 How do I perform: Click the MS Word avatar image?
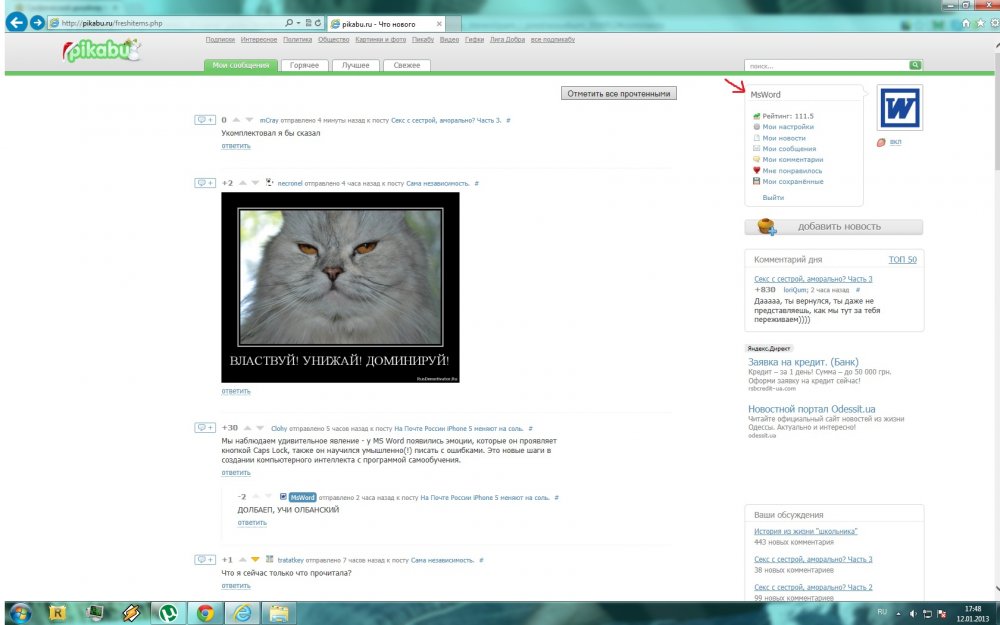click(899, 107)
